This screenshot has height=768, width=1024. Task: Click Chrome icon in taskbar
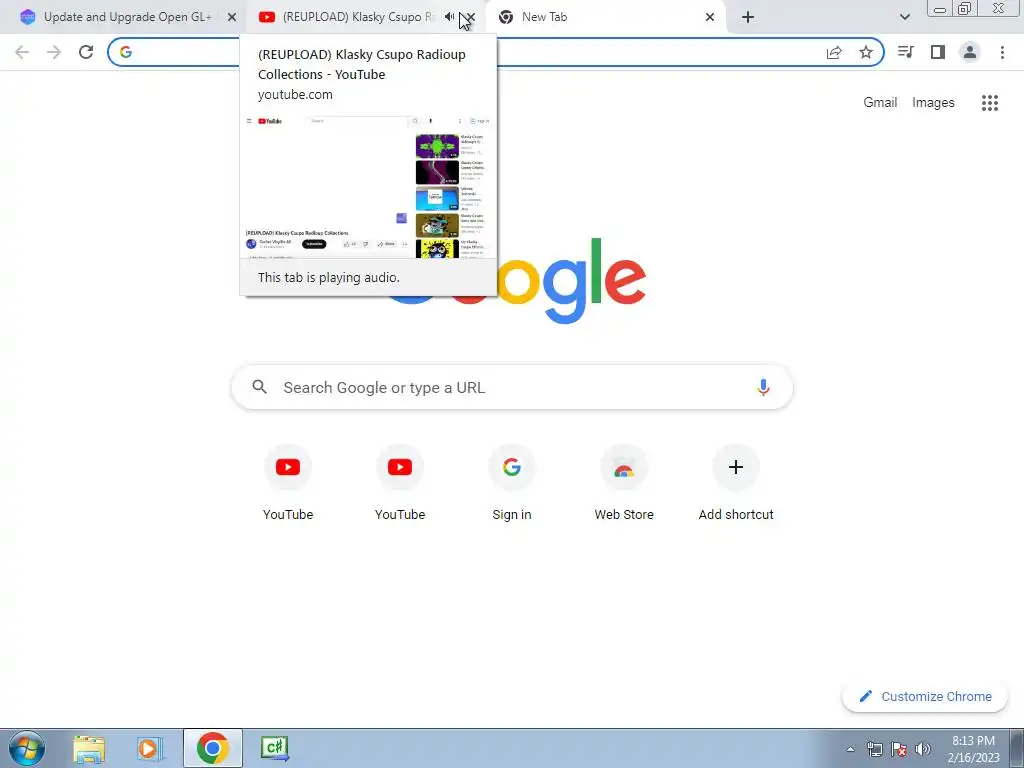212,748
